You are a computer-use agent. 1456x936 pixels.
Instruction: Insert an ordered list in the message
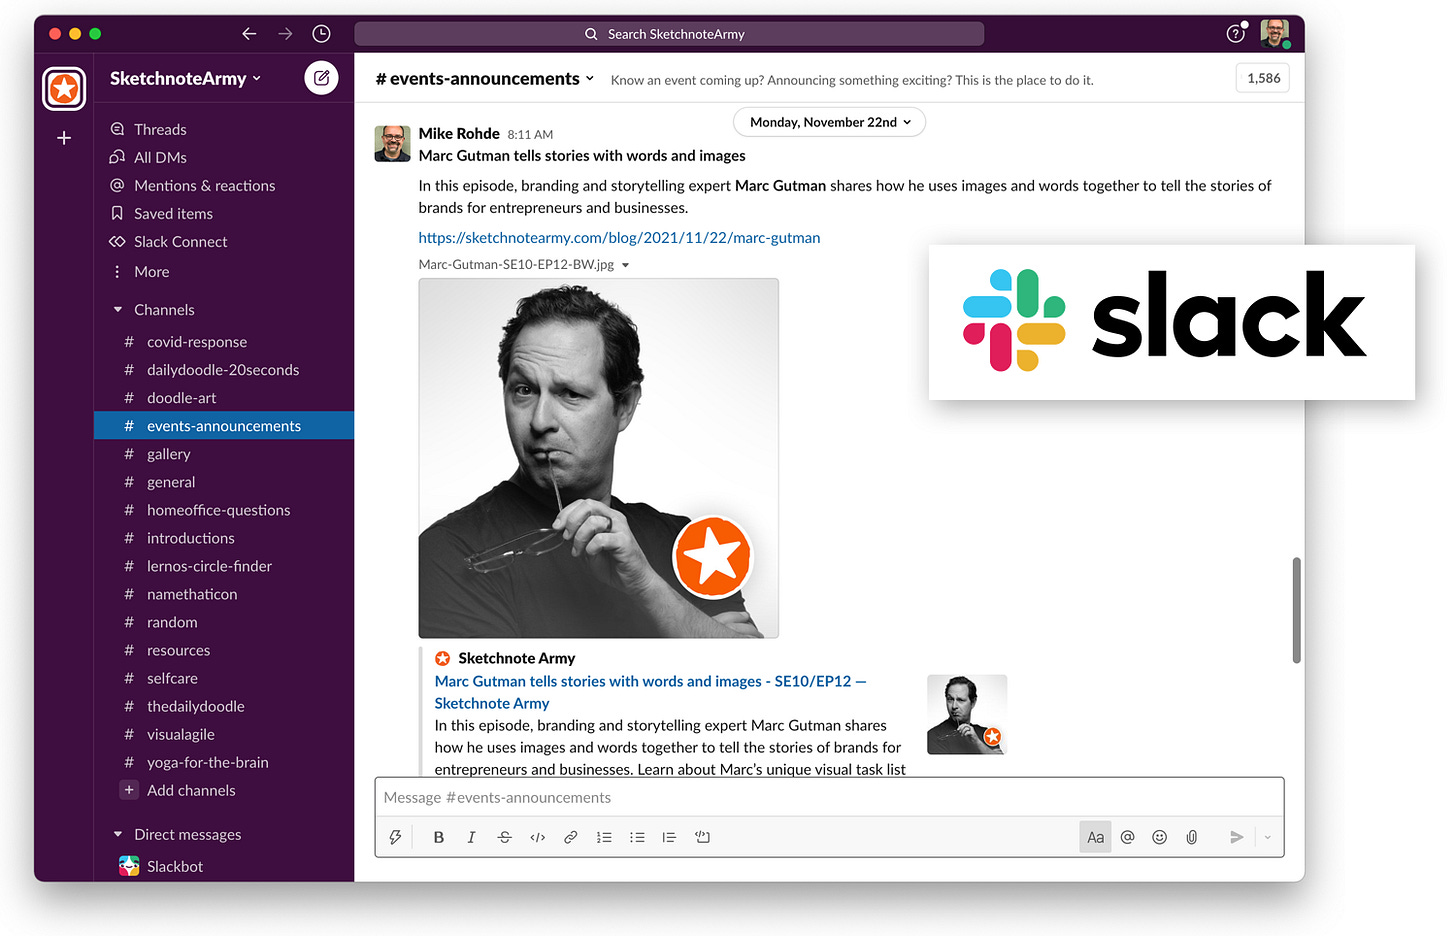[604, 837]
